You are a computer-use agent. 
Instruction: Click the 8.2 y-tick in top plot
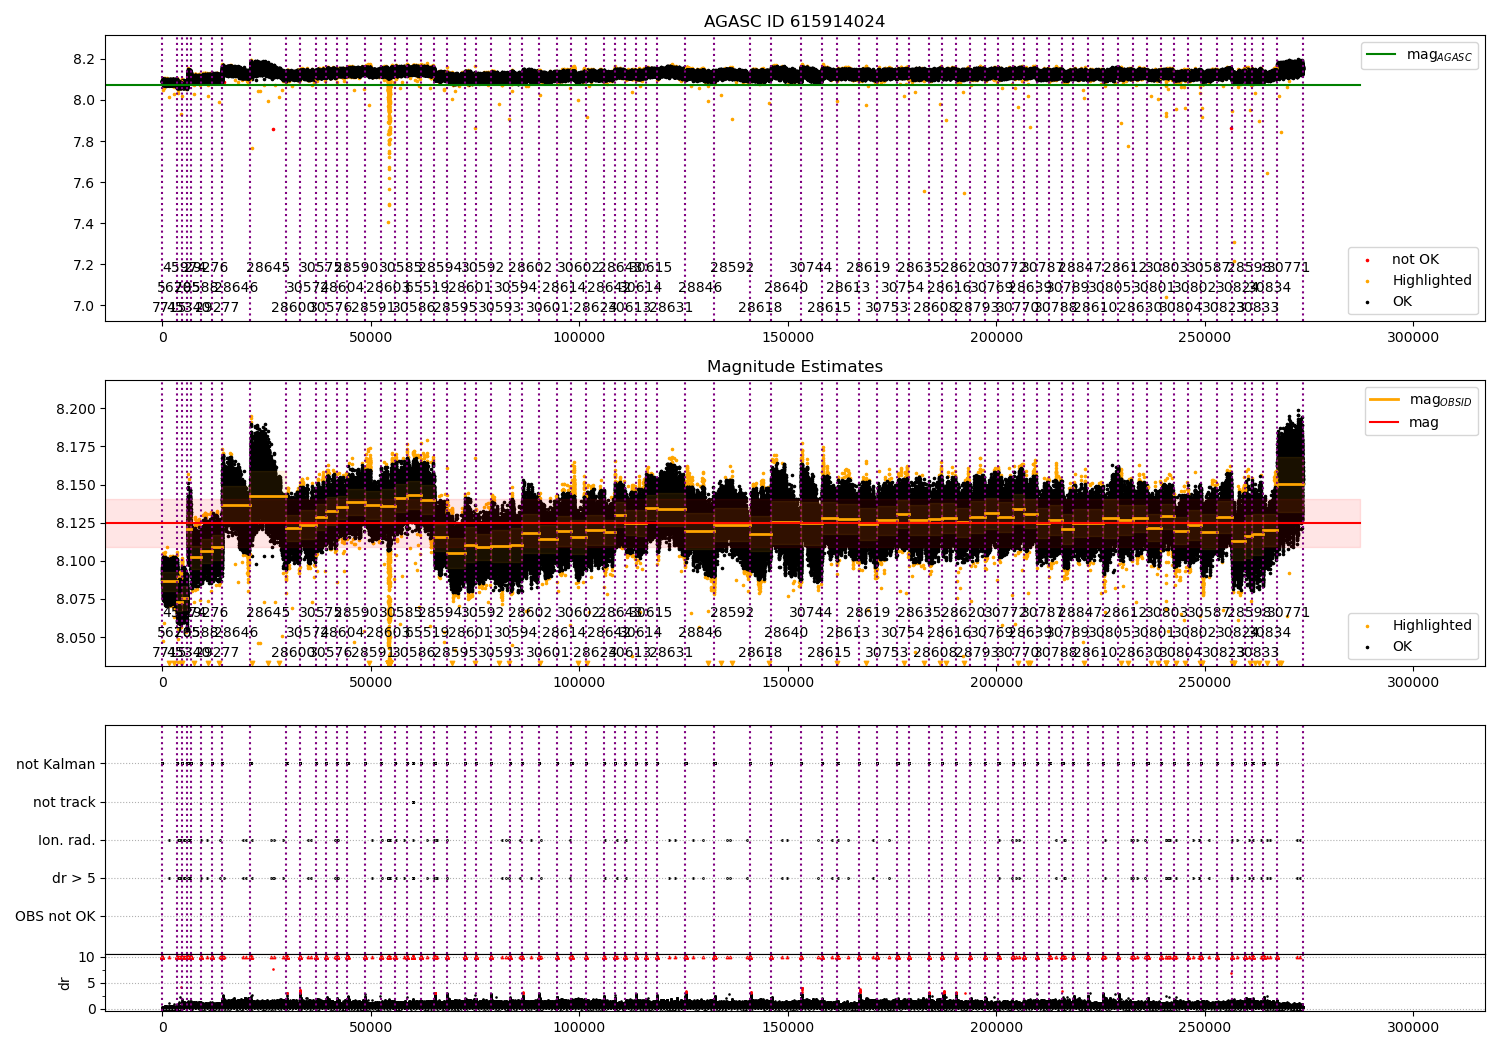(x=84, y=60)
